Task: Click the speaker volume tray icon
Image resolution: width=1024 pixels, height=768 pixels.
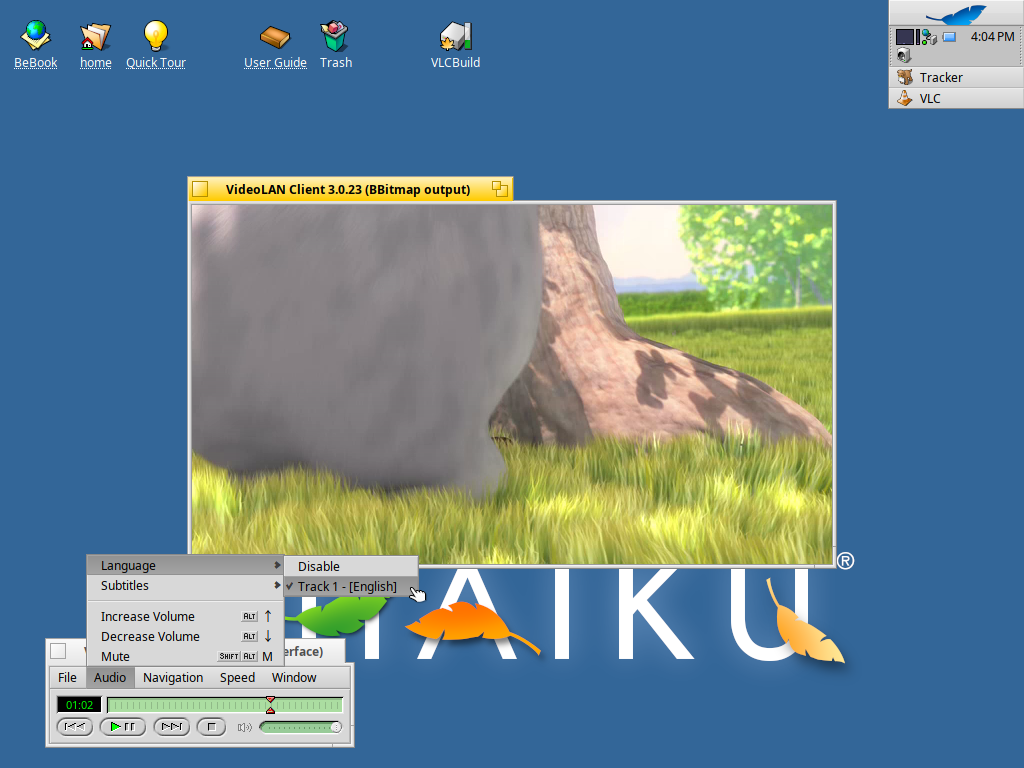Action: [x=904, y=55]
